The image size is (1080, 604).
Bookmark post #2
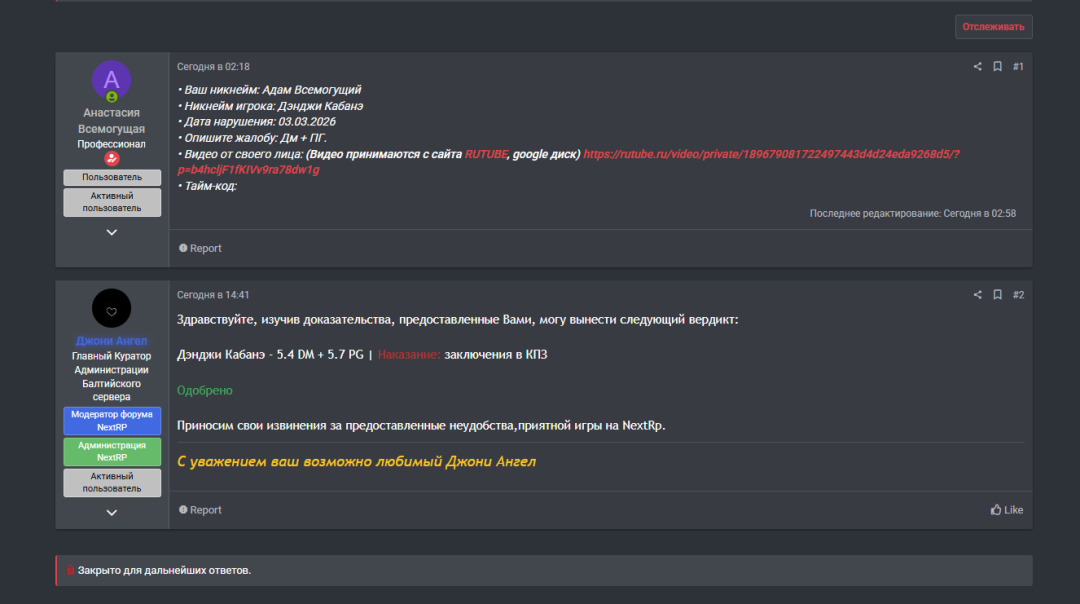997,295
